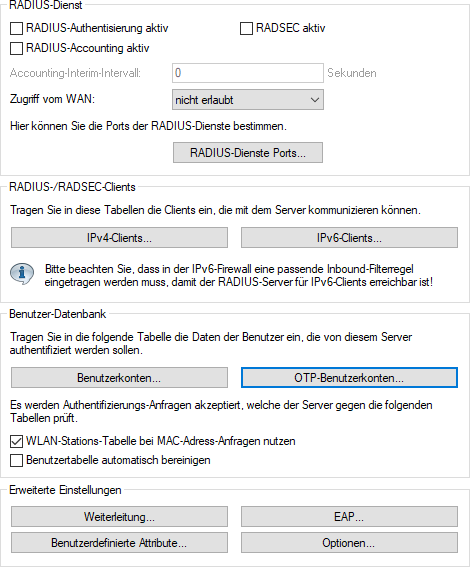Click the blue info bubble icon
470x567 pixels.
[22, 273]
